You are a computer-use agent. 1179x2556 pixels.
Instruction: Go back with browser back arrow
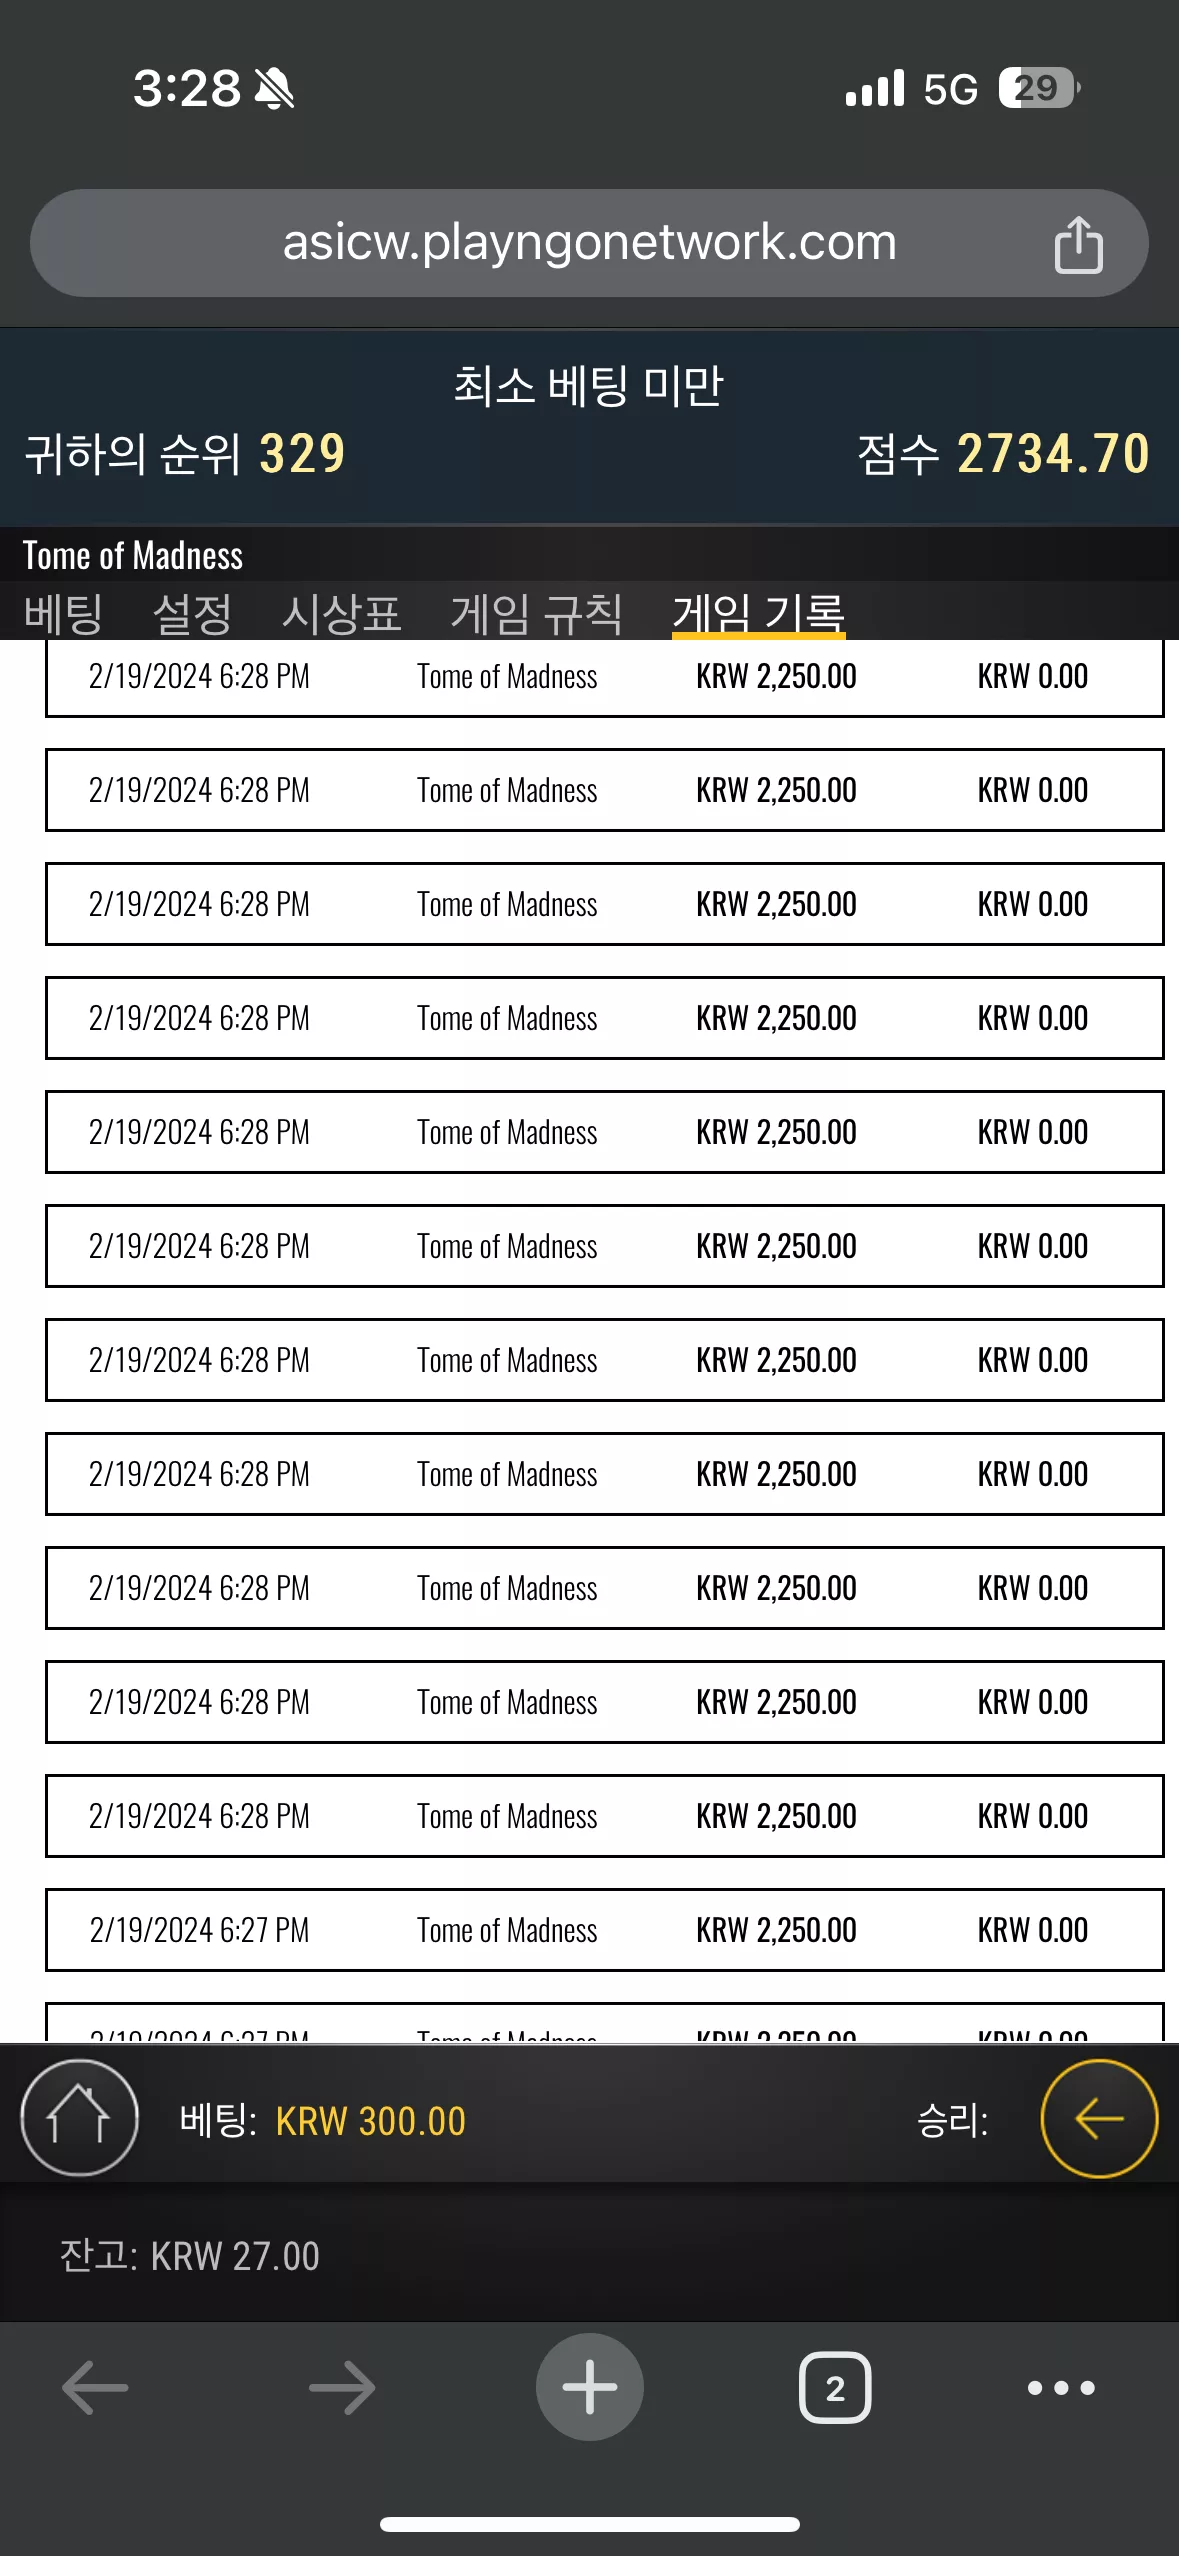95,2387
